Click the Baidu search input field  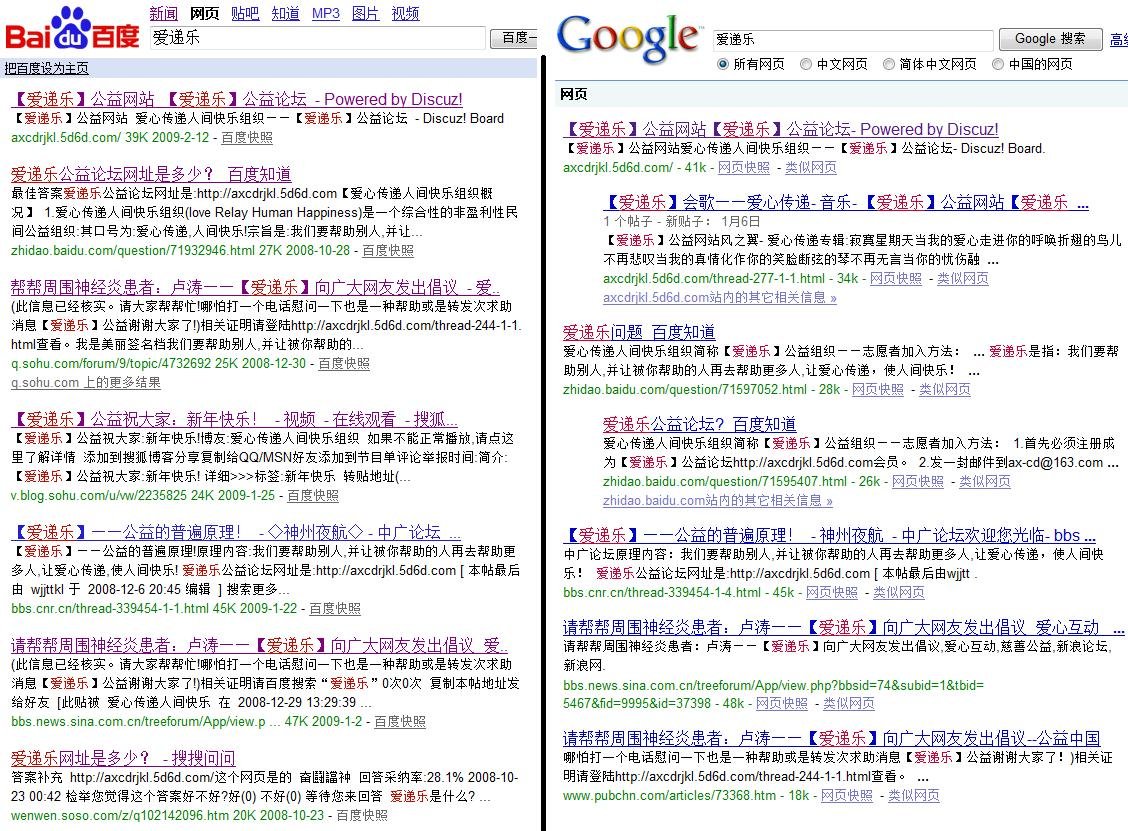(317, 37)
